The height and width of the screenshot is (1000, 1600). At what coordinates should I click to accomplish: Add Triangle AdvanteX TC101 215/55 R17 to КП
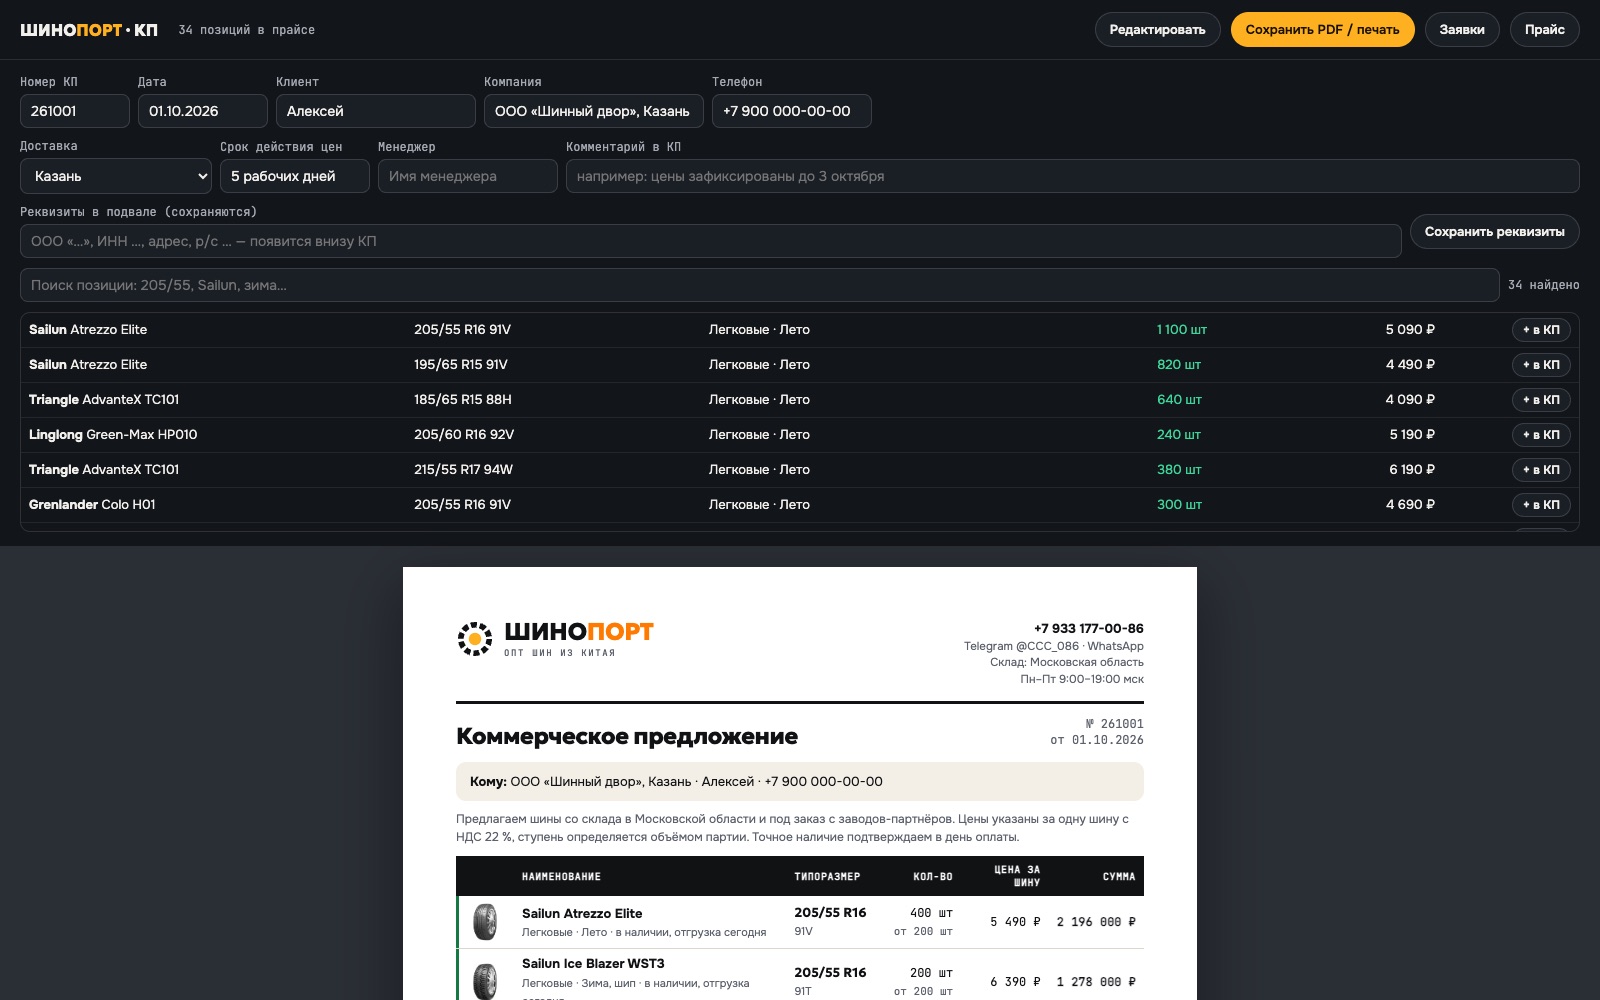[x=1541, y=470]
